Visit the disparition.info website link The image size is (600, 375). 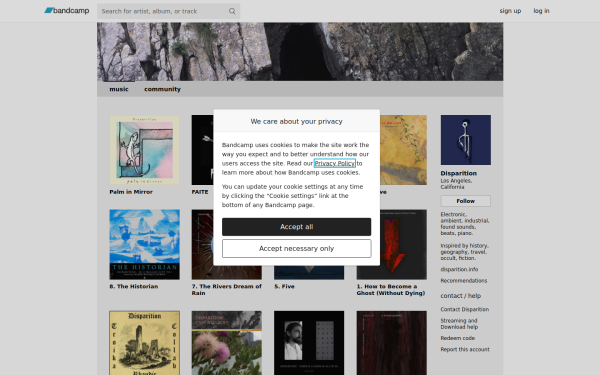point(459,269)
